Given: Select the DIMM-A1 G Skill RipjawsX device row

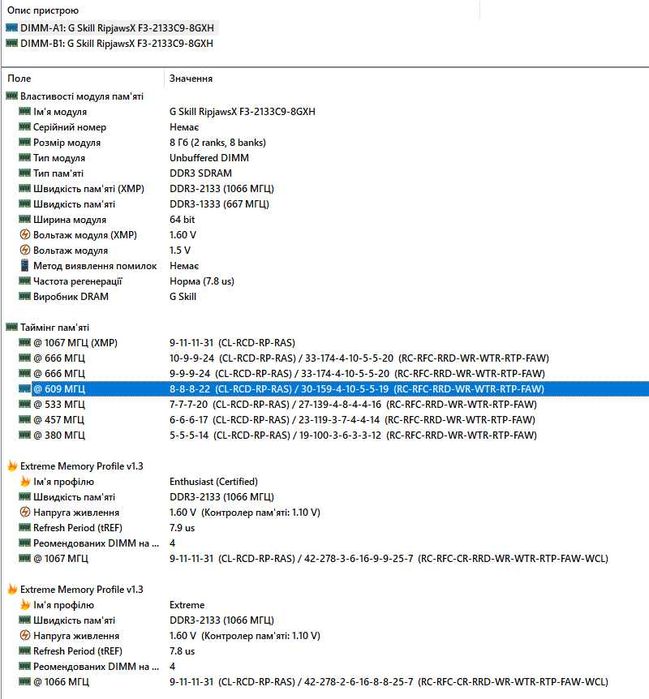Looking at the screenshot, I should pyautogui.click(x=110, y=28).
